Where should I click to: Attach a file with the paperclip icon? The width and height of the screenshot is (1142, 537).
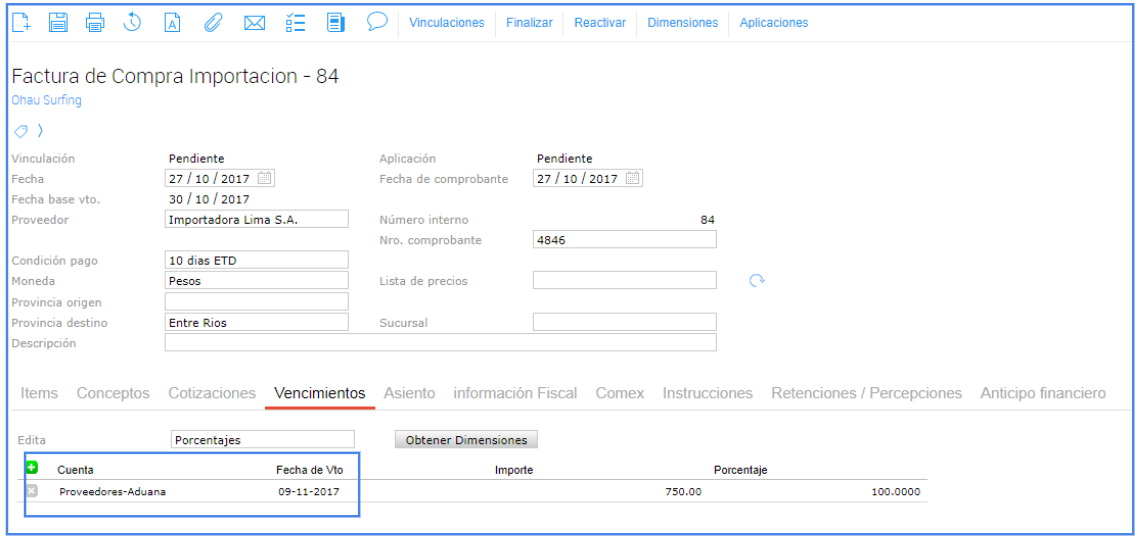click(212, 23)
